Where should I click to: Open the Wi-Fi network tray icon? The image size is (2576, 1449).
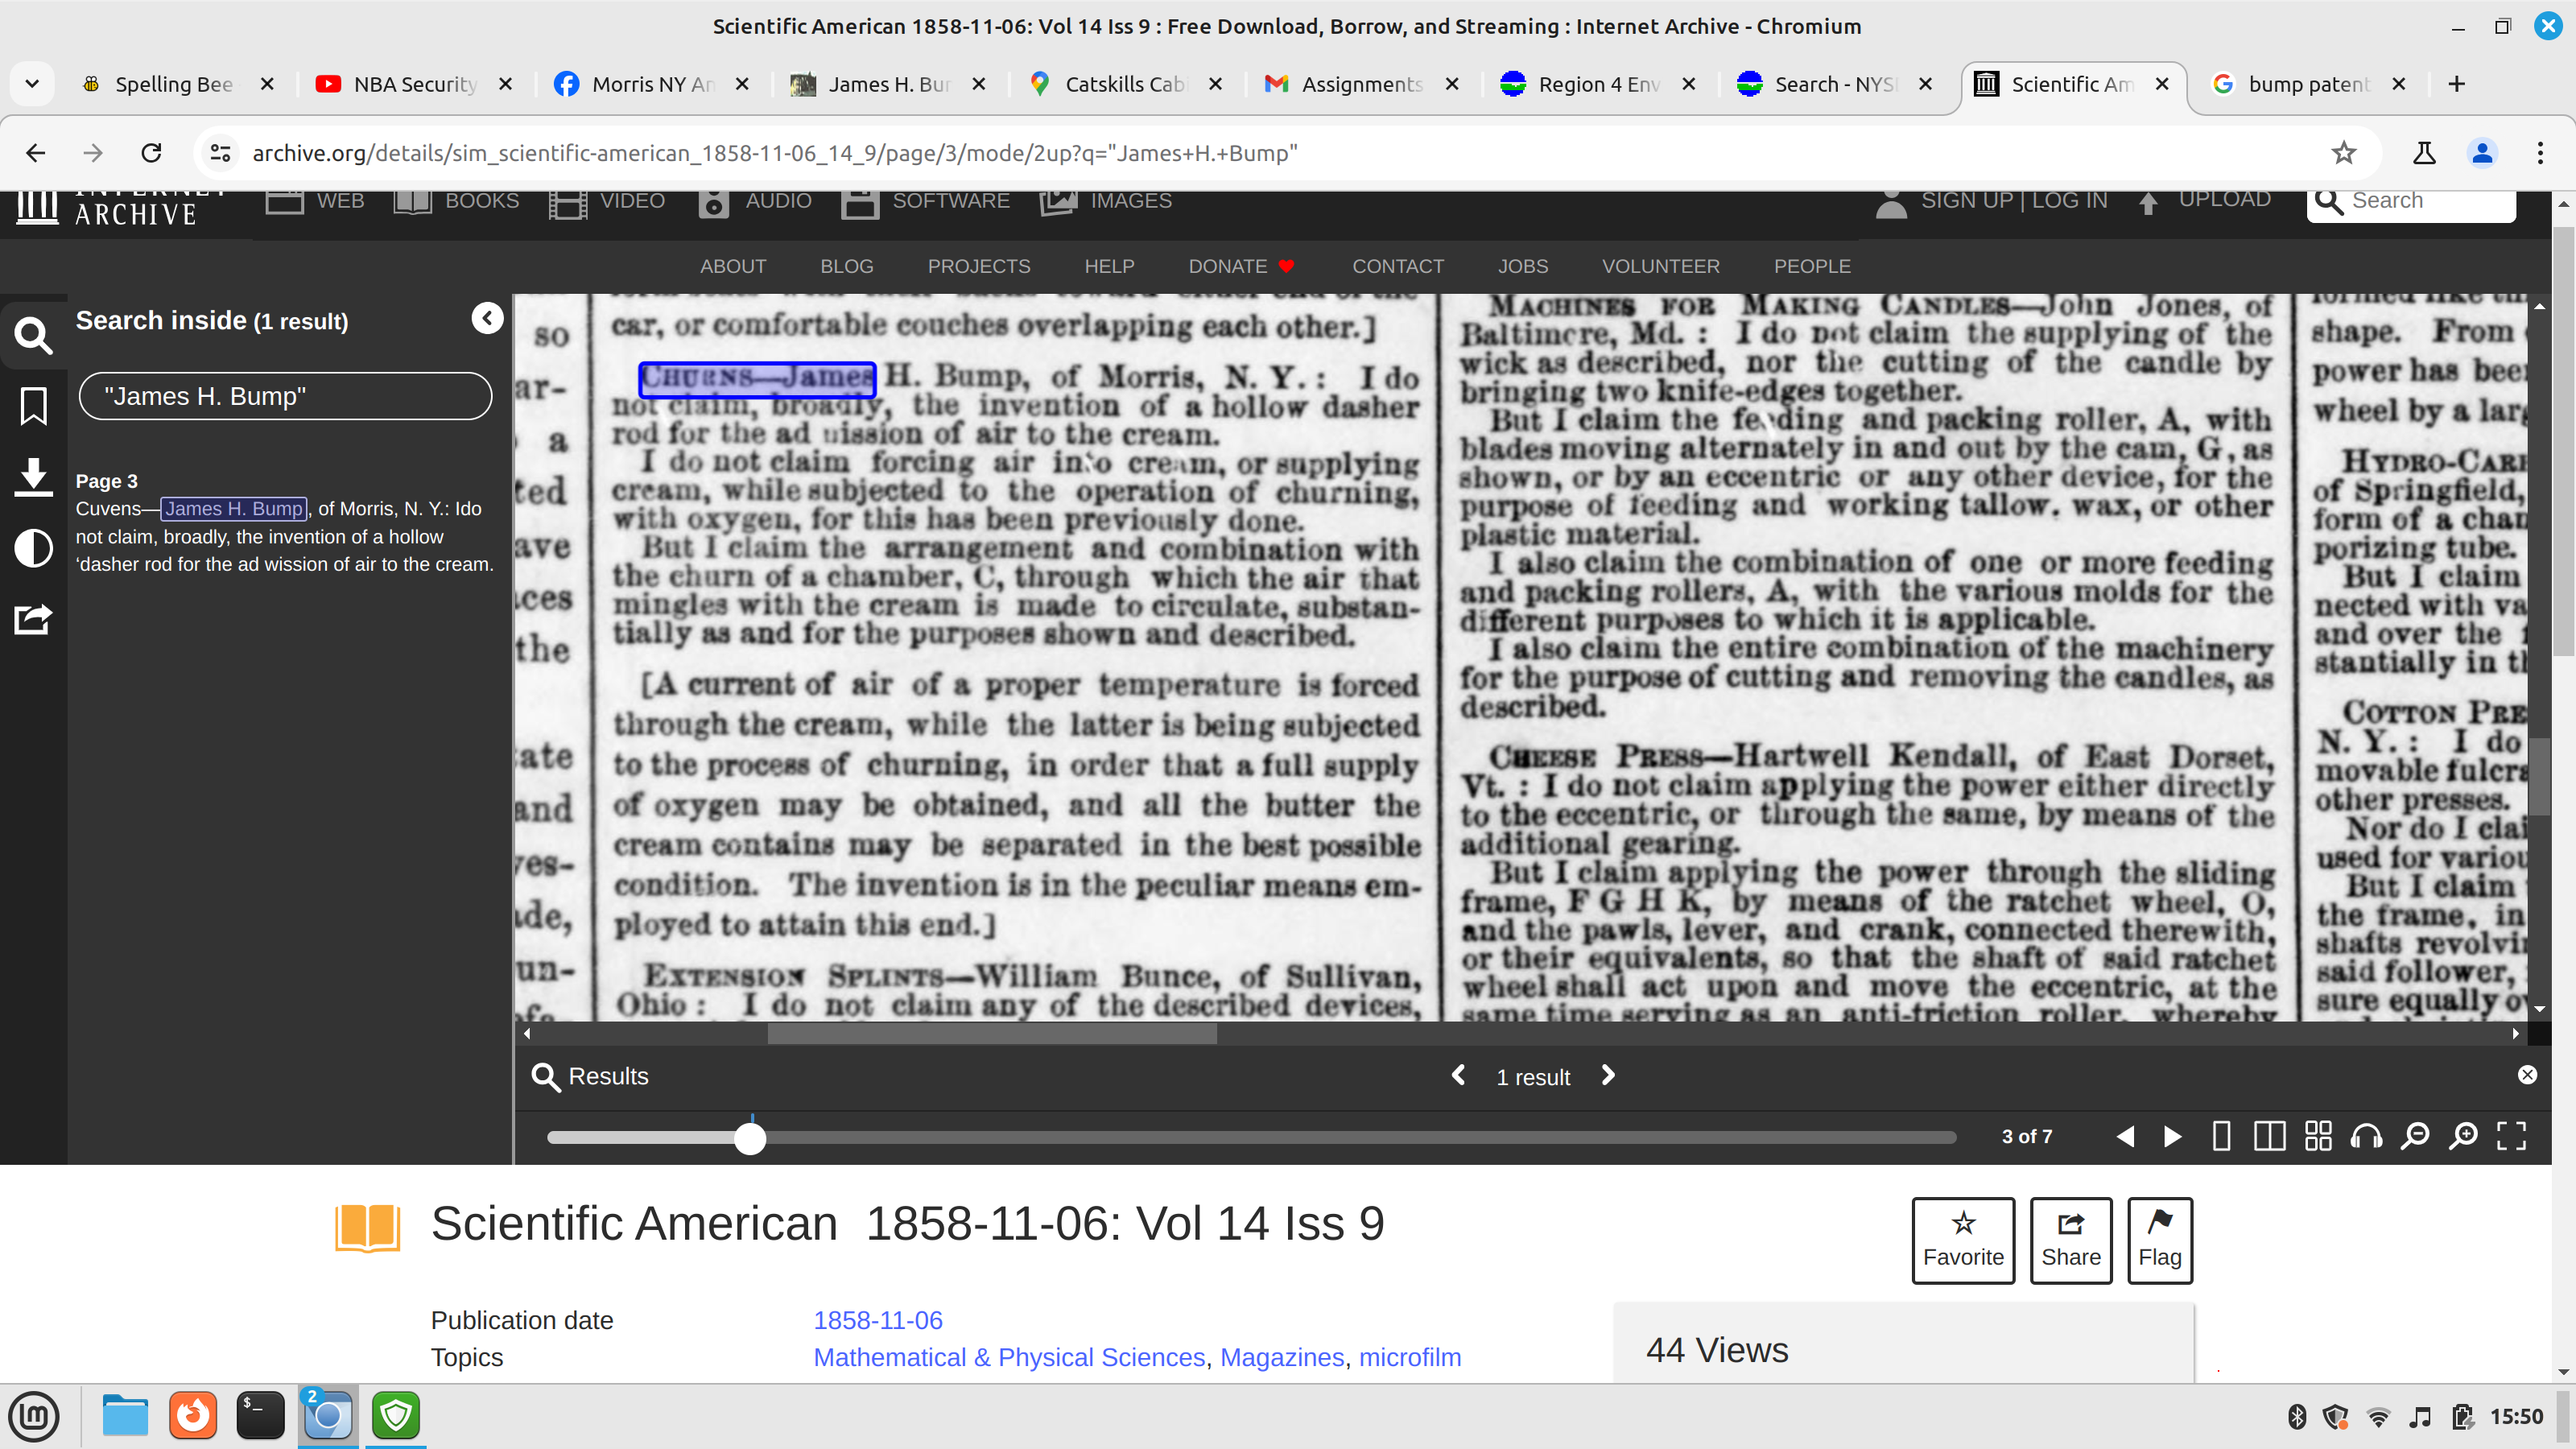(x=2379, y=1417)
